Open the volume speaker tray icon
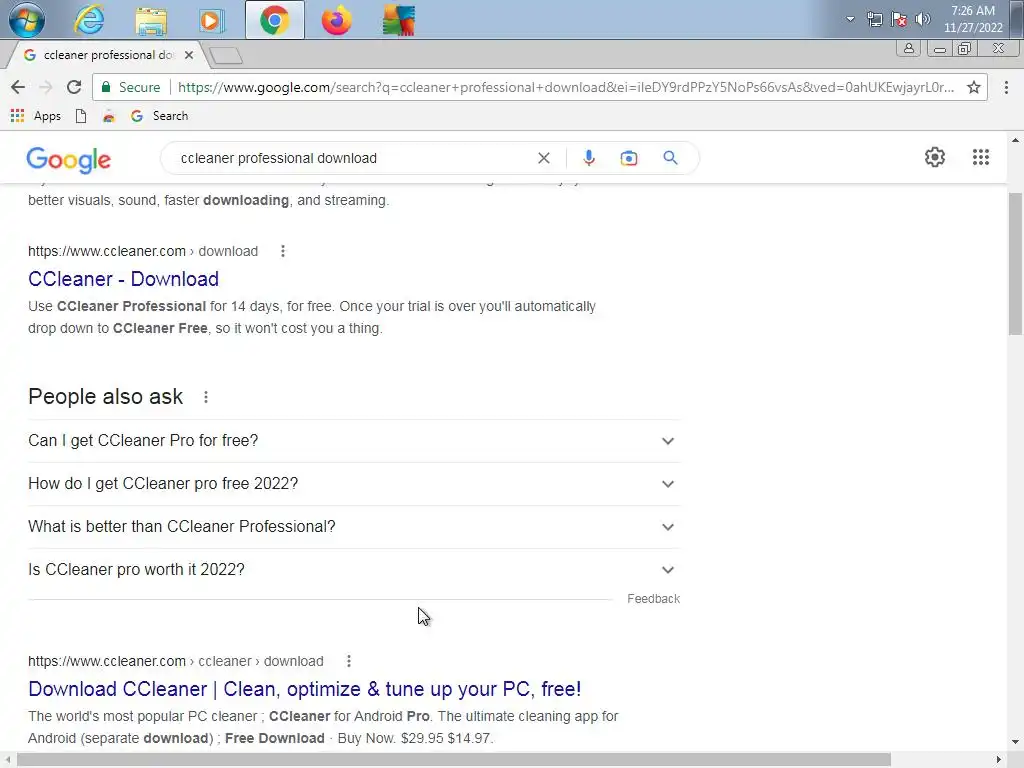 click(922, 19)
